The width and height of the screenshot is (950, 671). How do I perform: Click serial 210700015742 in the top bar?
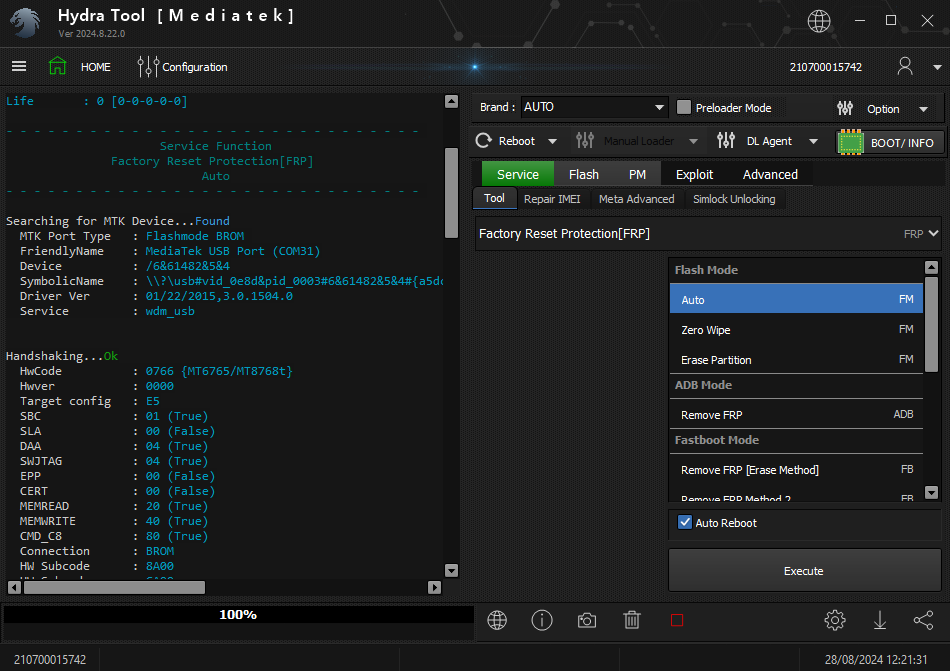[825, 67]
